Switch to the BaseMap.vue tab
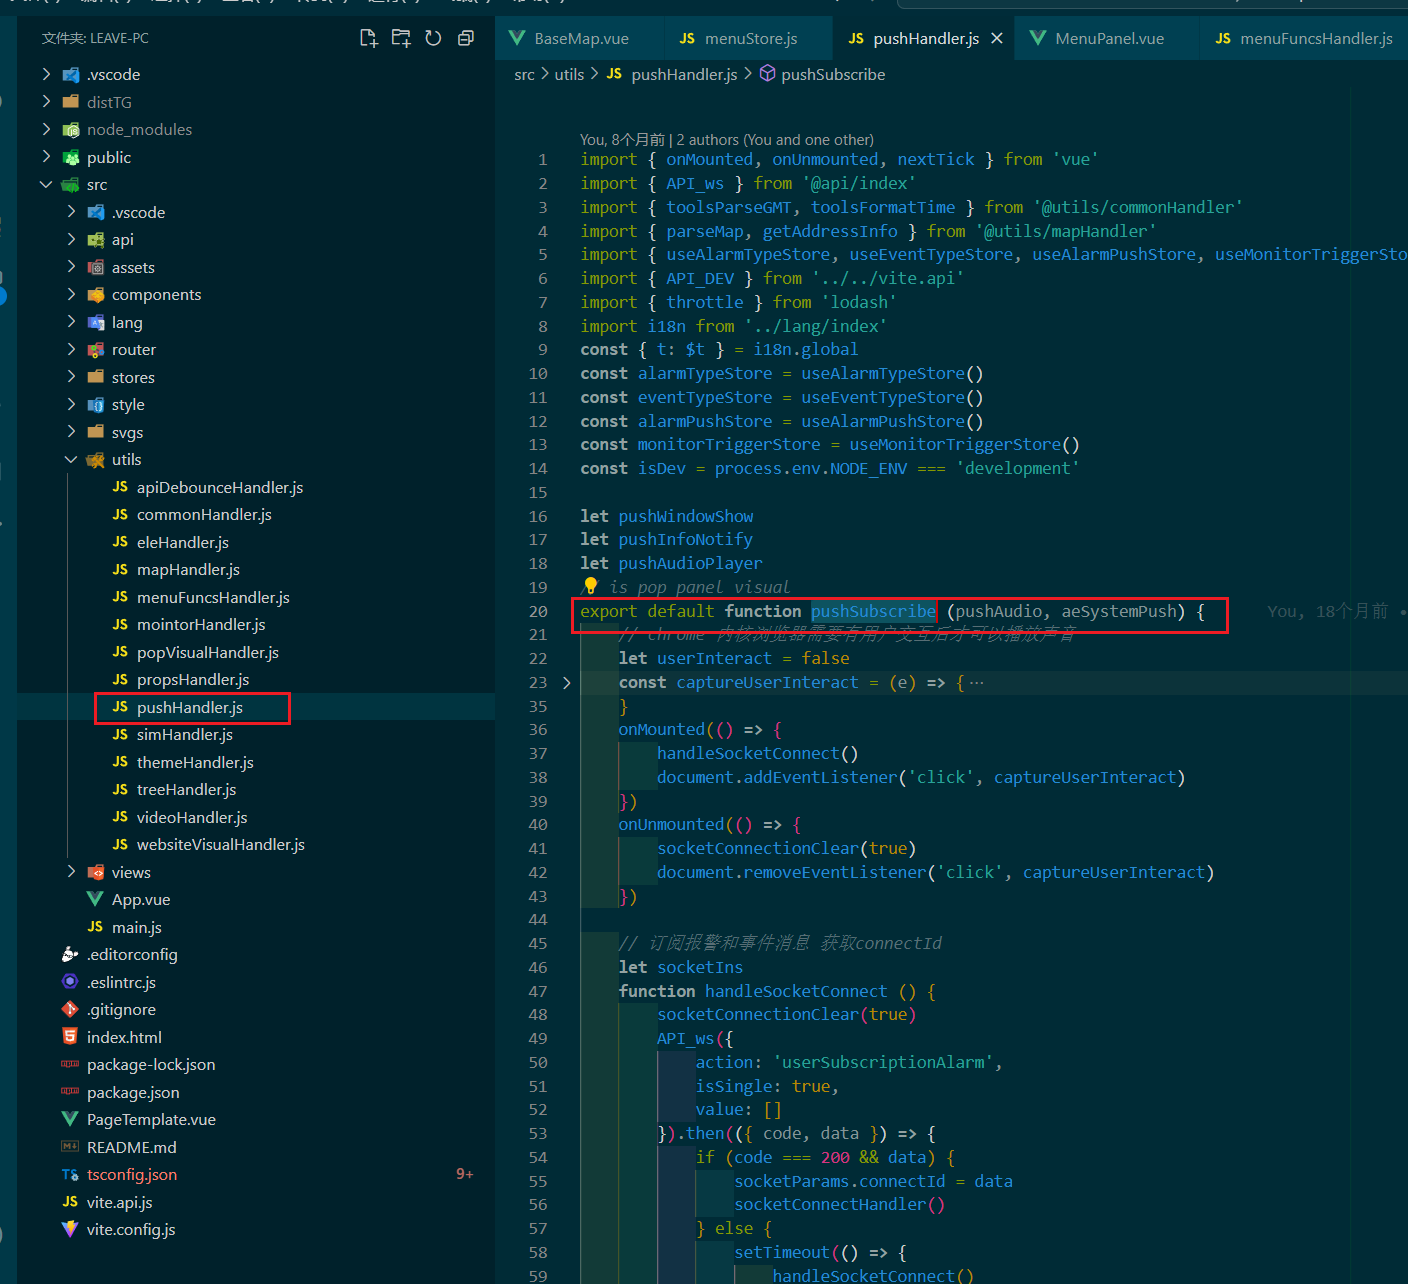Screen dimensions: 1408x1284 click(581, 38)
